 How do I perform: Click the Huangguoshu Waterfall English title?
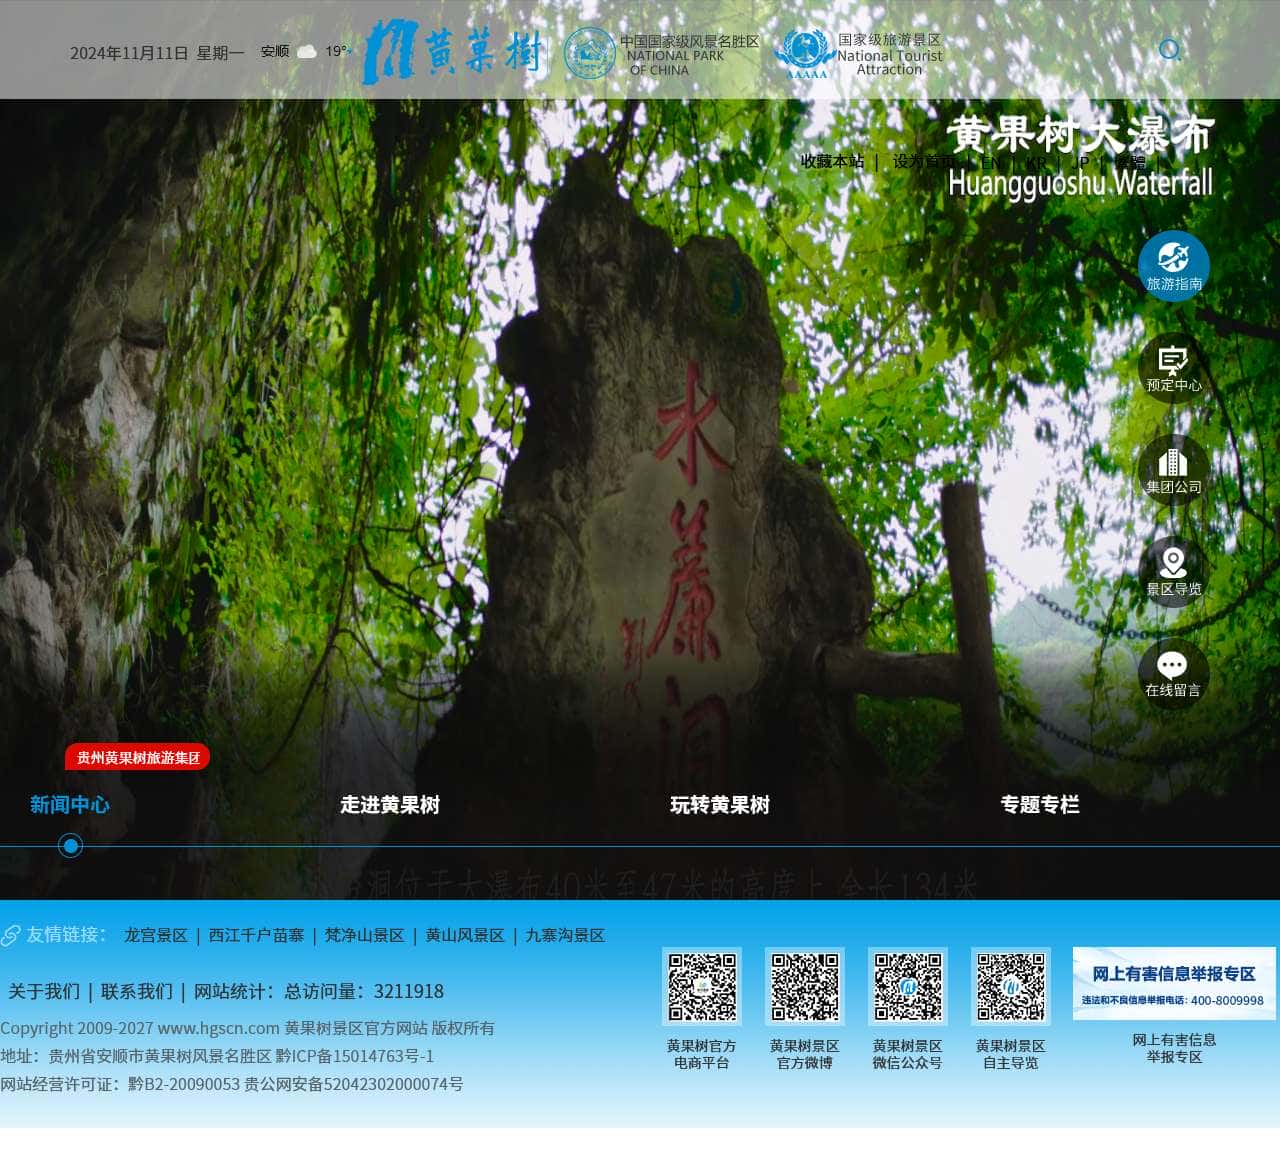(x=1080, y=183)
